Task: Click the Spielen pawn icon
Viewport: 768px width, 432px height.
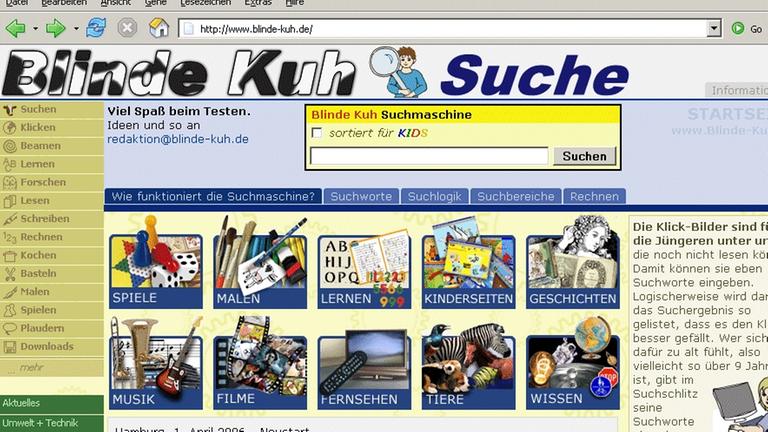Action: click(9, 311)
